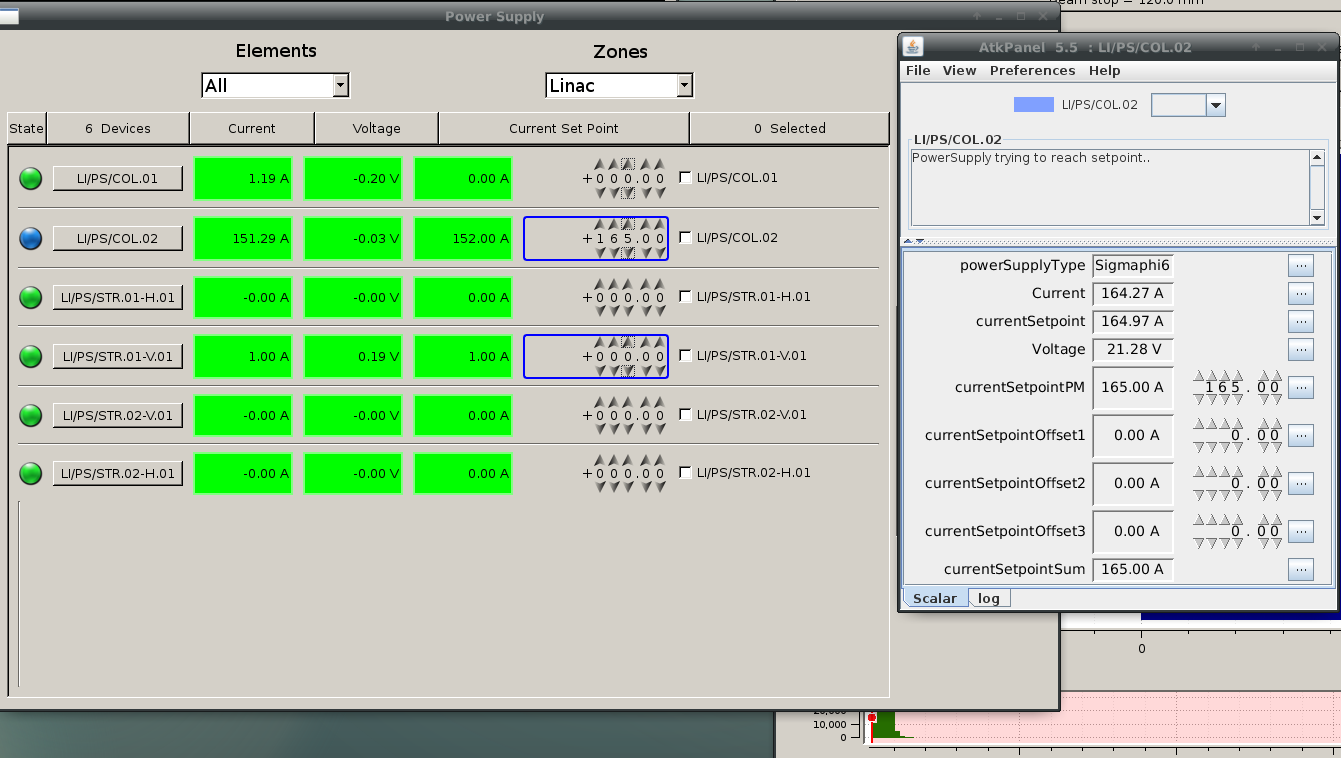Screen dimensions: 1341x758
Task: Click the blue state swatch in AtkPanel
Action: [1033, 105]
